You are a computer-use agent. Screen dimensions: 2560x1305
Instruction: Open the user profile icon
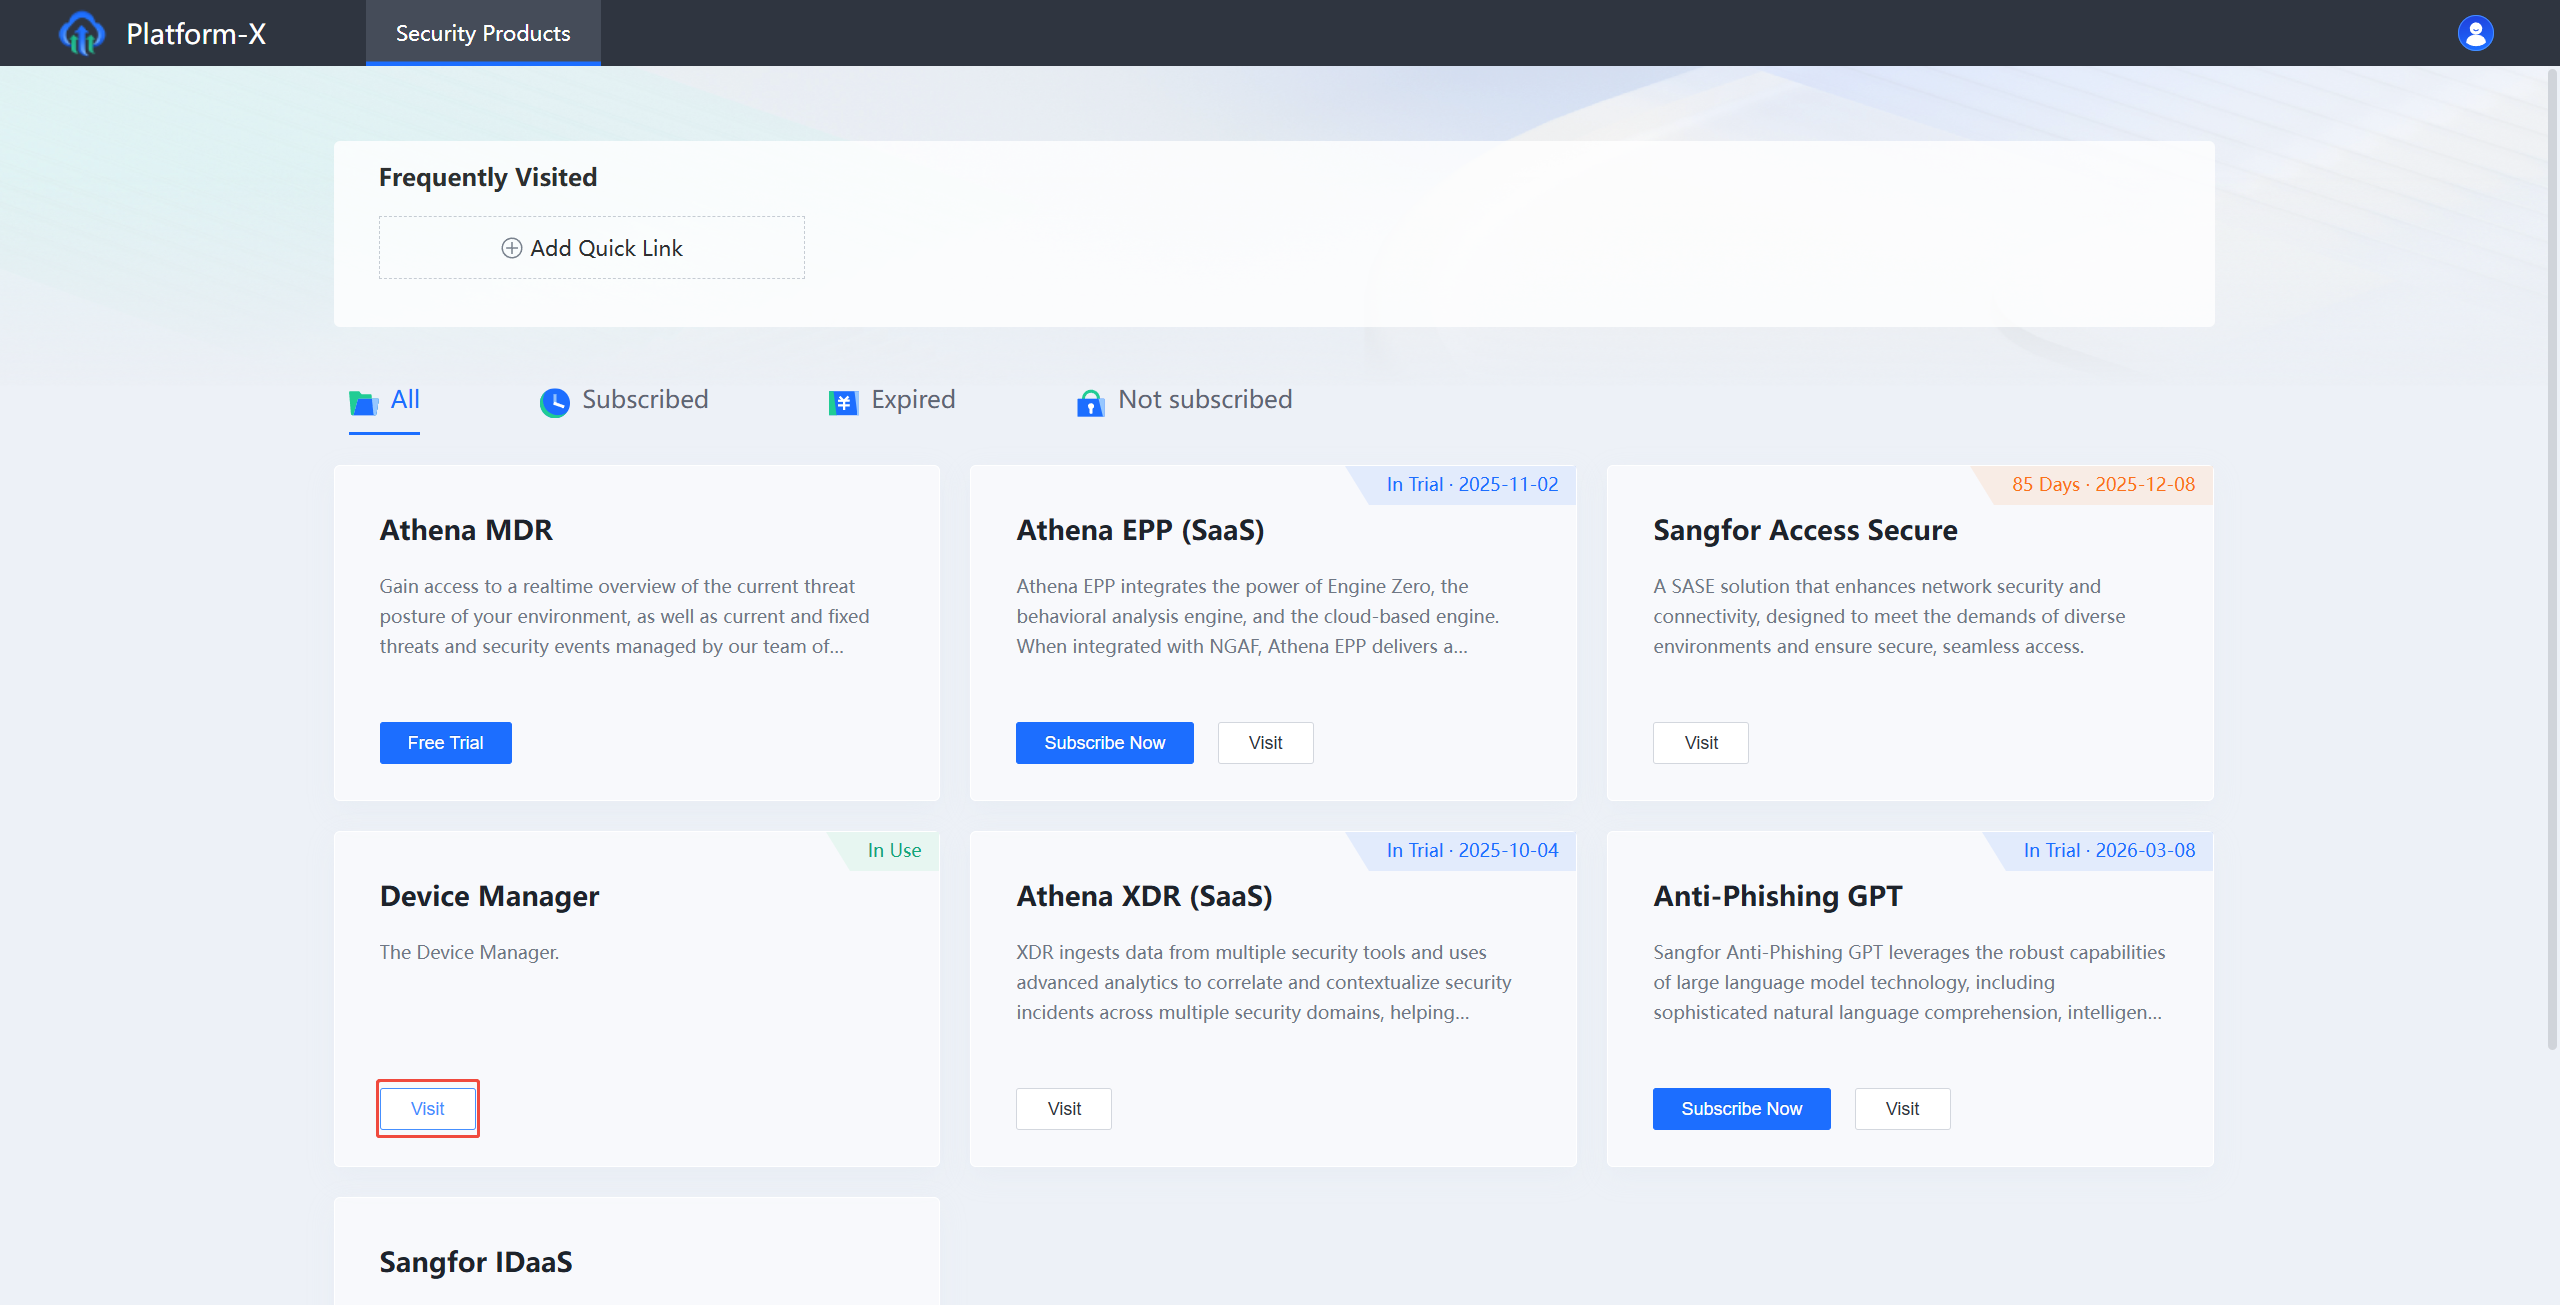tap(2474, 32)
